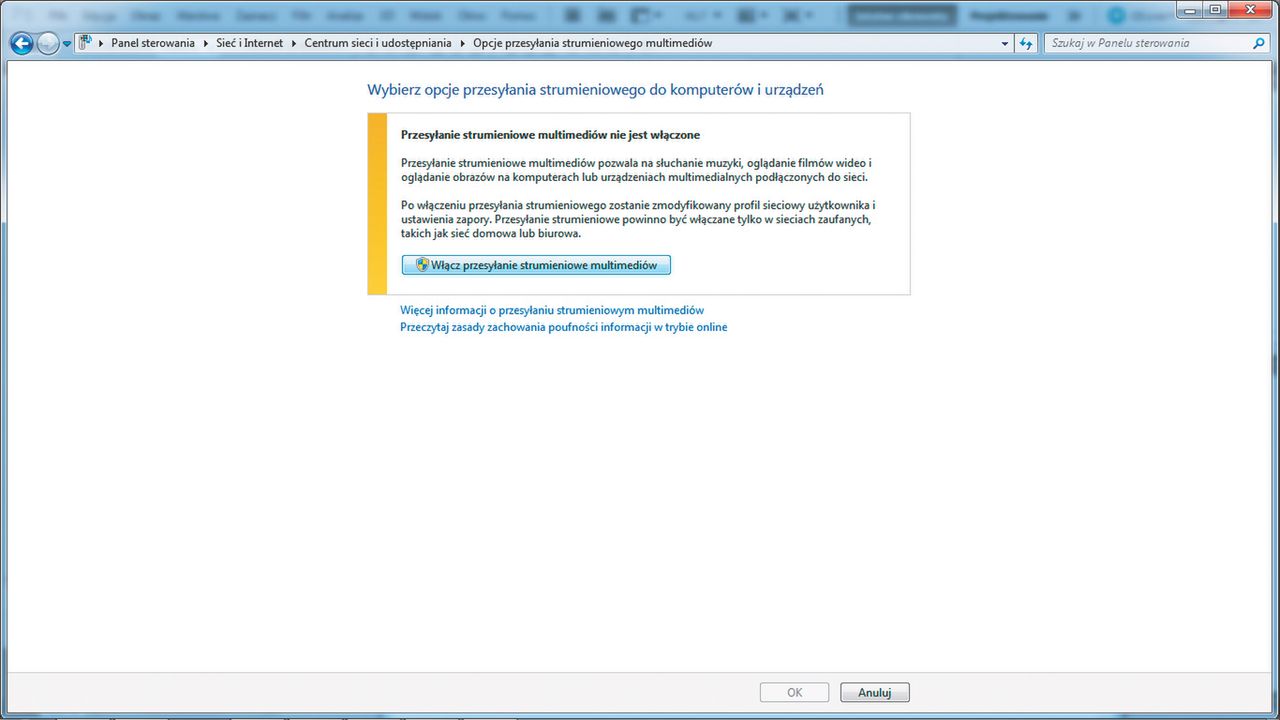
Task: Expand arrow after Centrum sieci i udostępniania
Action: pos(462,44)
